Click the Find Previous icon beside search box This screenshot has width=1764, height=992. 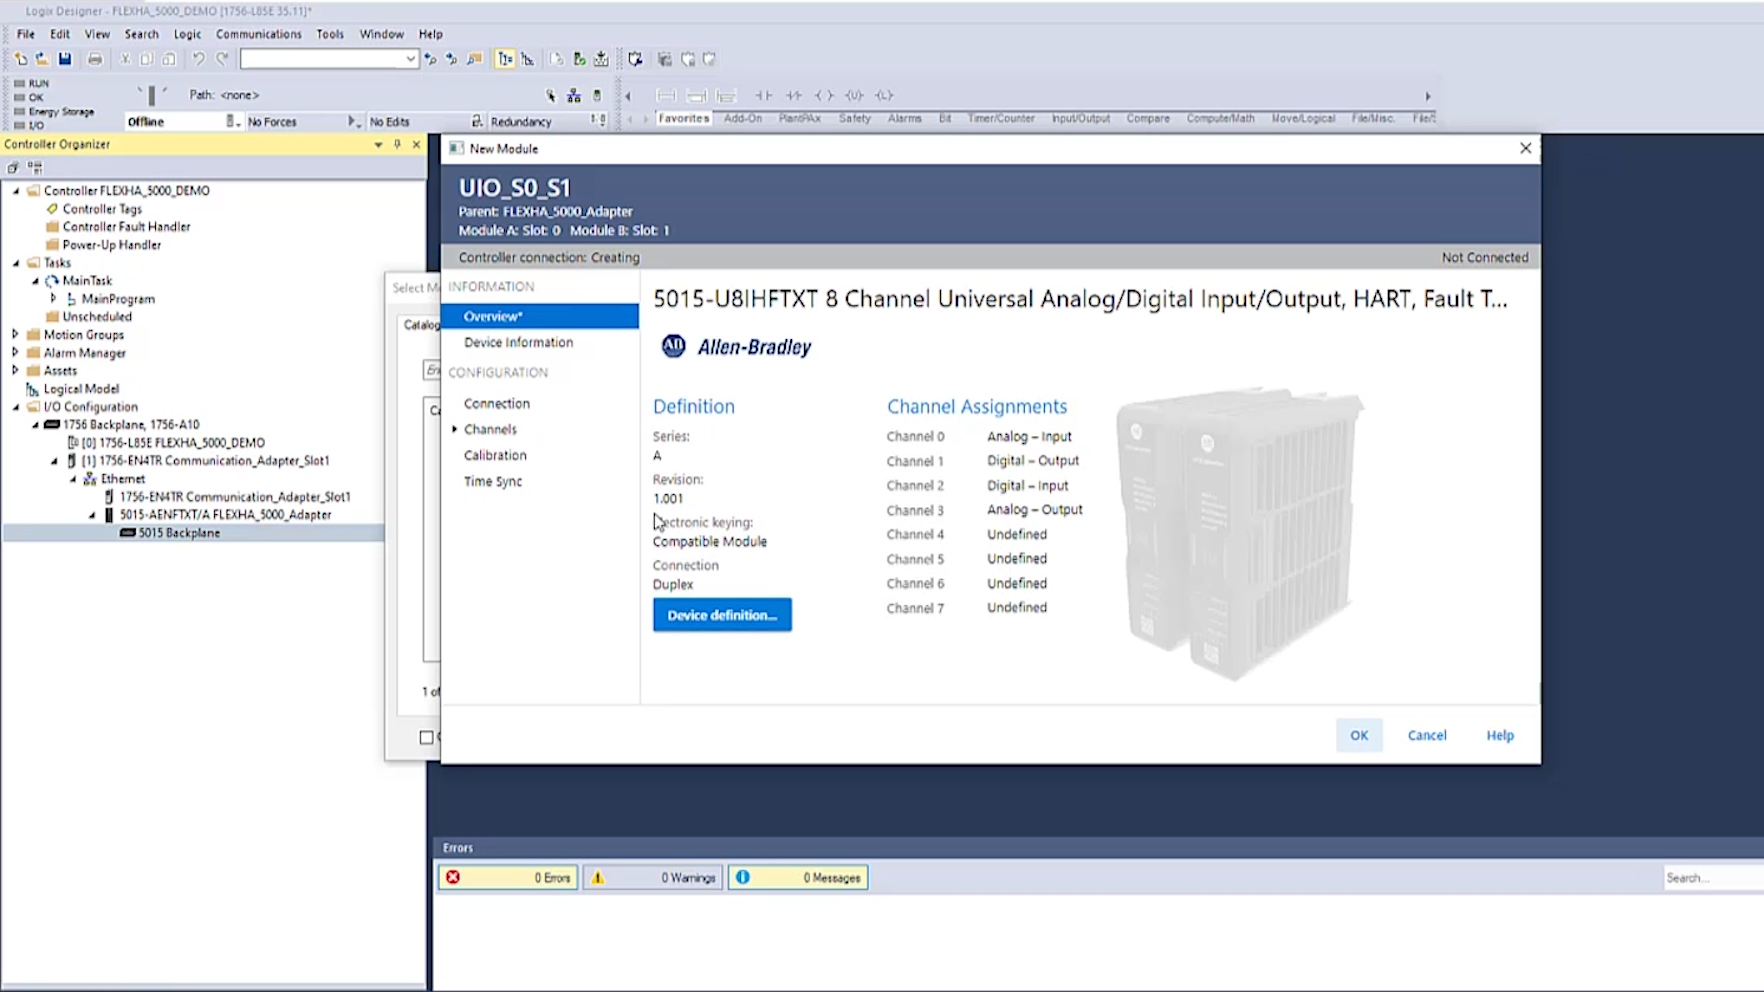click(x=430, y=59)
